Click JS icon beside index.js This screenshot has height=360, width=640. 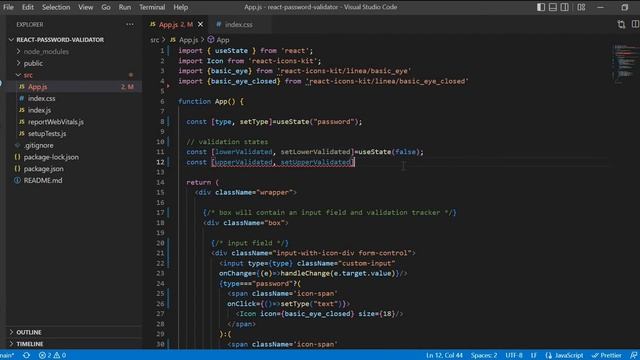coord(22,110)
